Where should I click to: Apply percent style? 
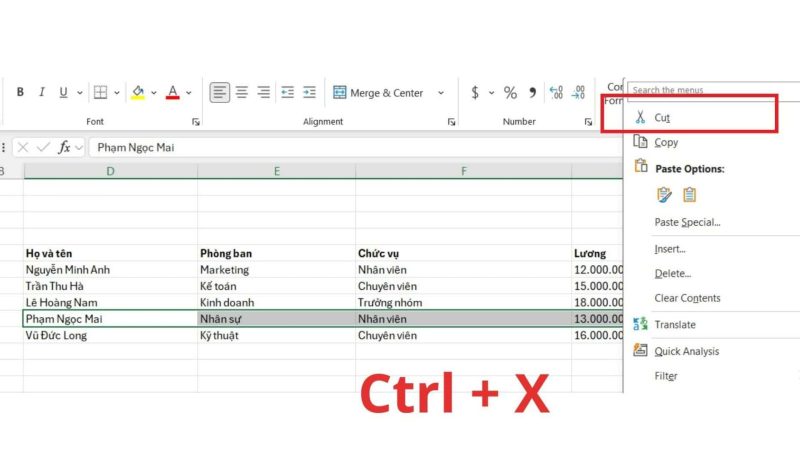pos(510,92)
